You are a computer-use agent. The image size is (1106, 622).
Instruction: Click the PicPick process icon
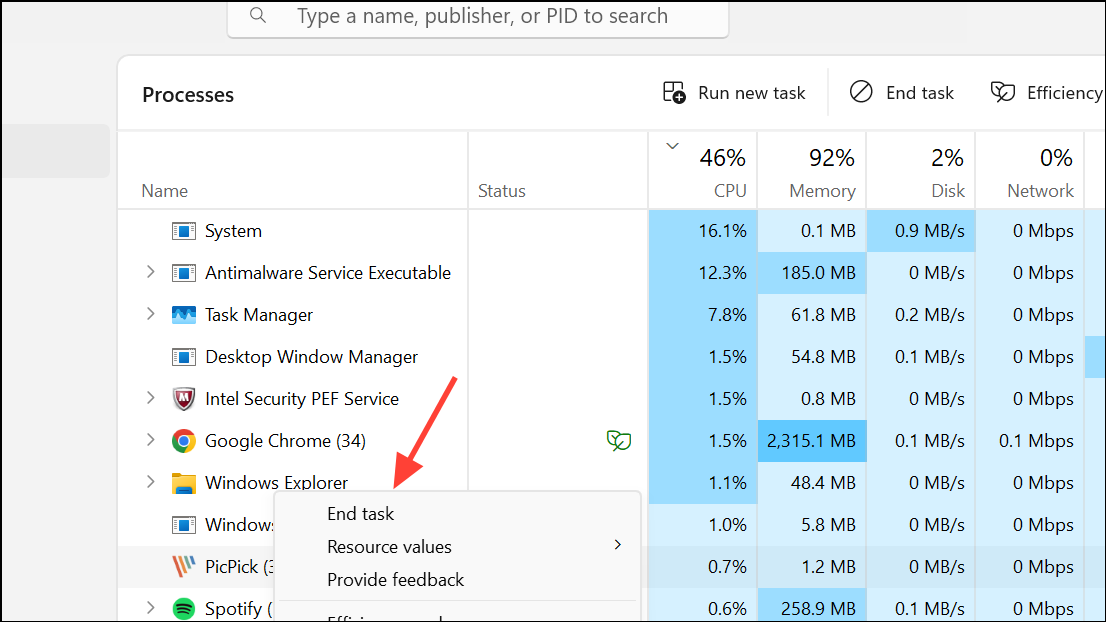(183, 567)
